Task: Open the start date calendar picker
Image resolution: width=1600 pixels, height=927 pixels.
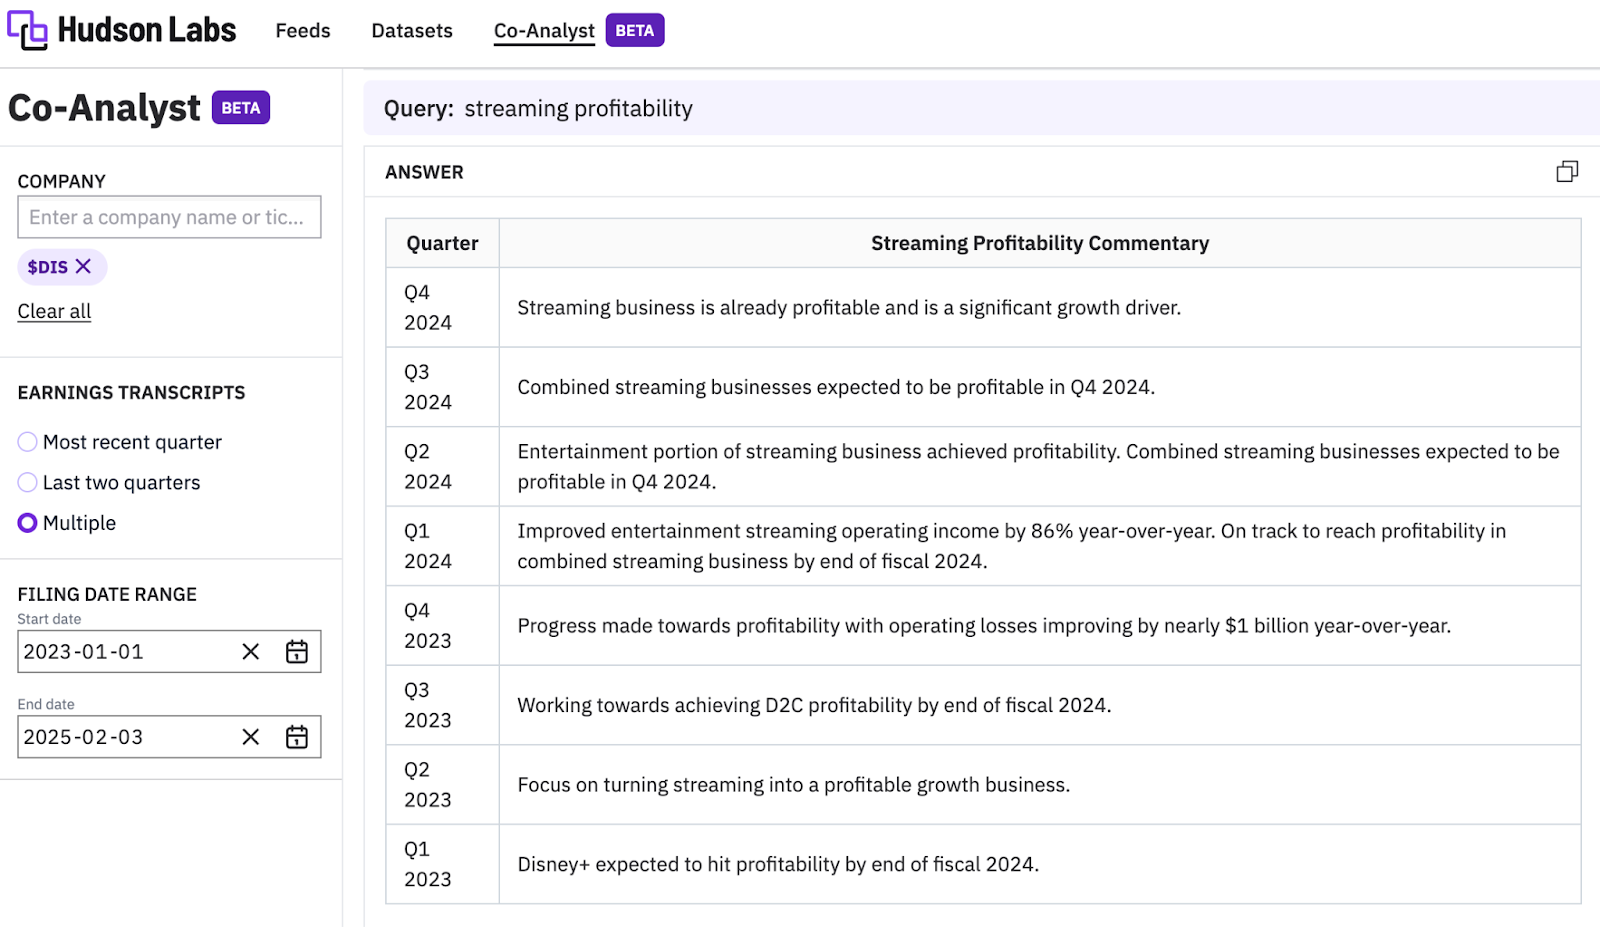Action: pos(297,652)
